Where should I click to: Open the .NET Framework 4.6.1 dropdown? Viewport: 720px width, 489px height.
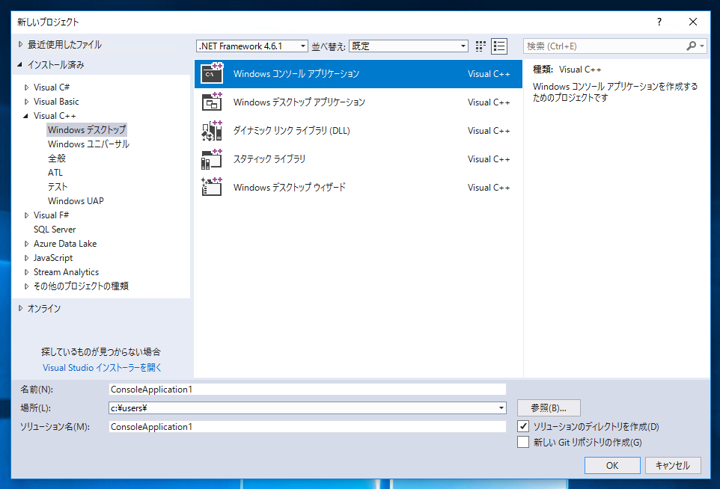[252, 46]
